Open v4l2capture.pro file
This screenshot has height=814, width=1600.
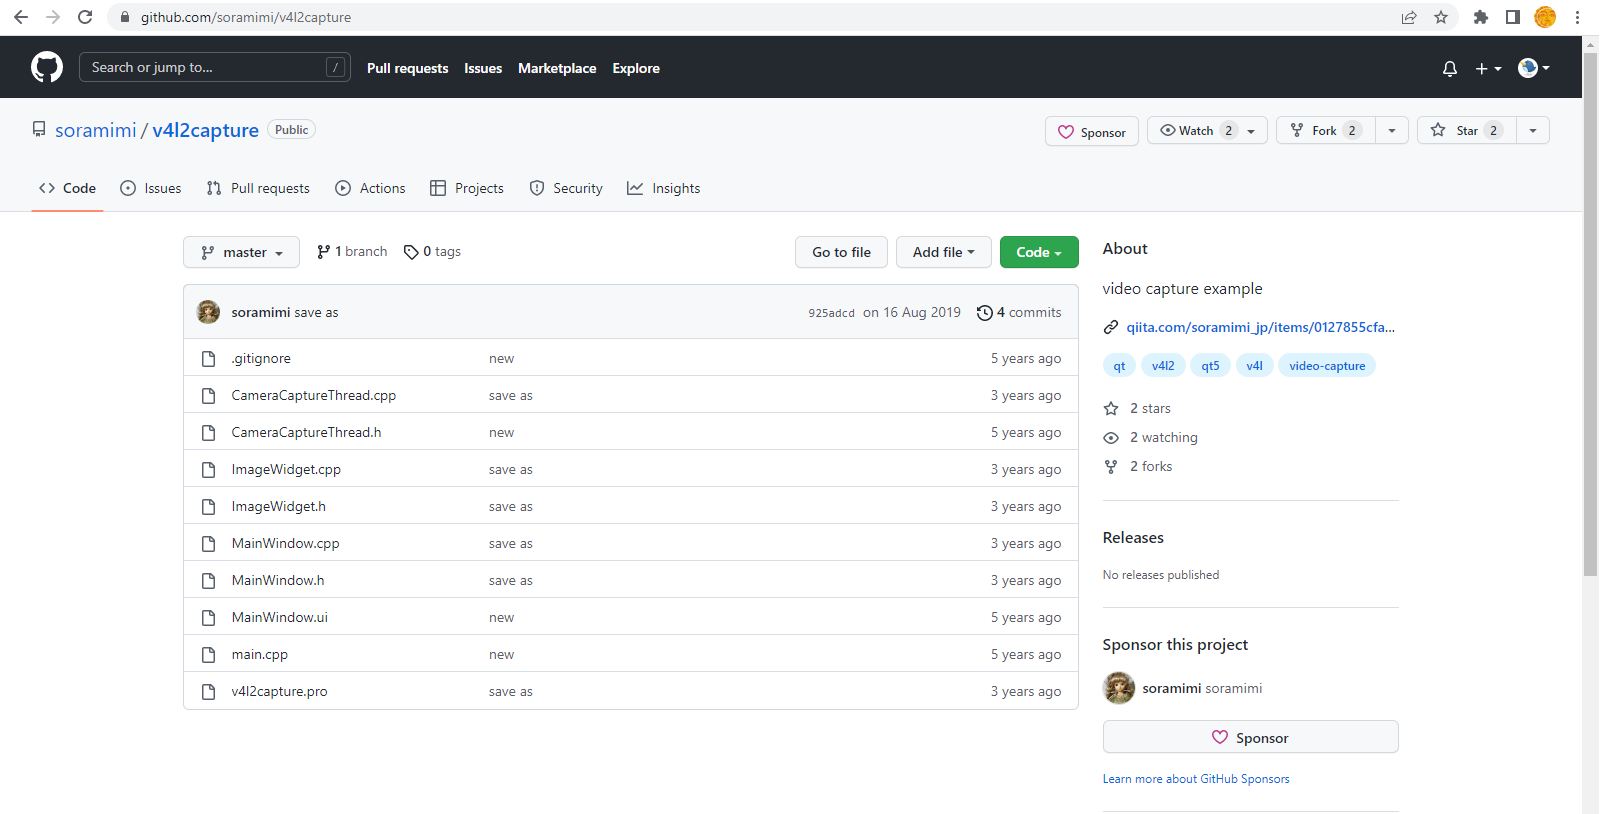(x=279, y=691)
